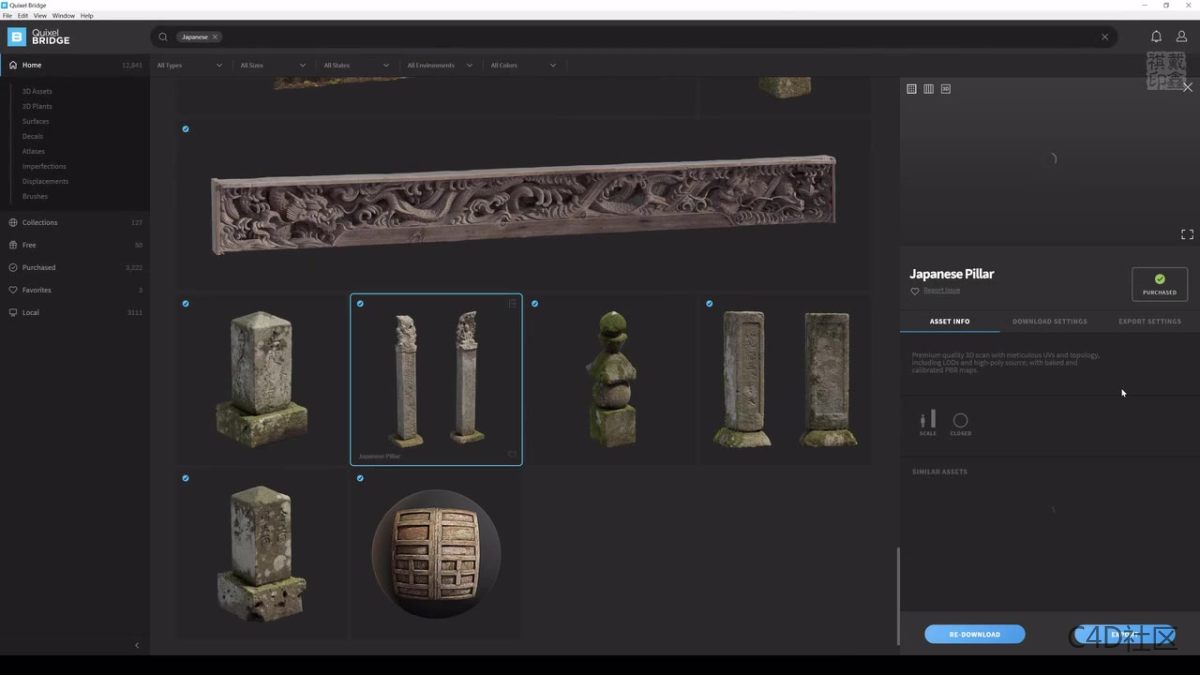This screenshot has width=1200, height=675.
Task: Favorite Japanese Pillar with heart icon
Action: [915, 291]
